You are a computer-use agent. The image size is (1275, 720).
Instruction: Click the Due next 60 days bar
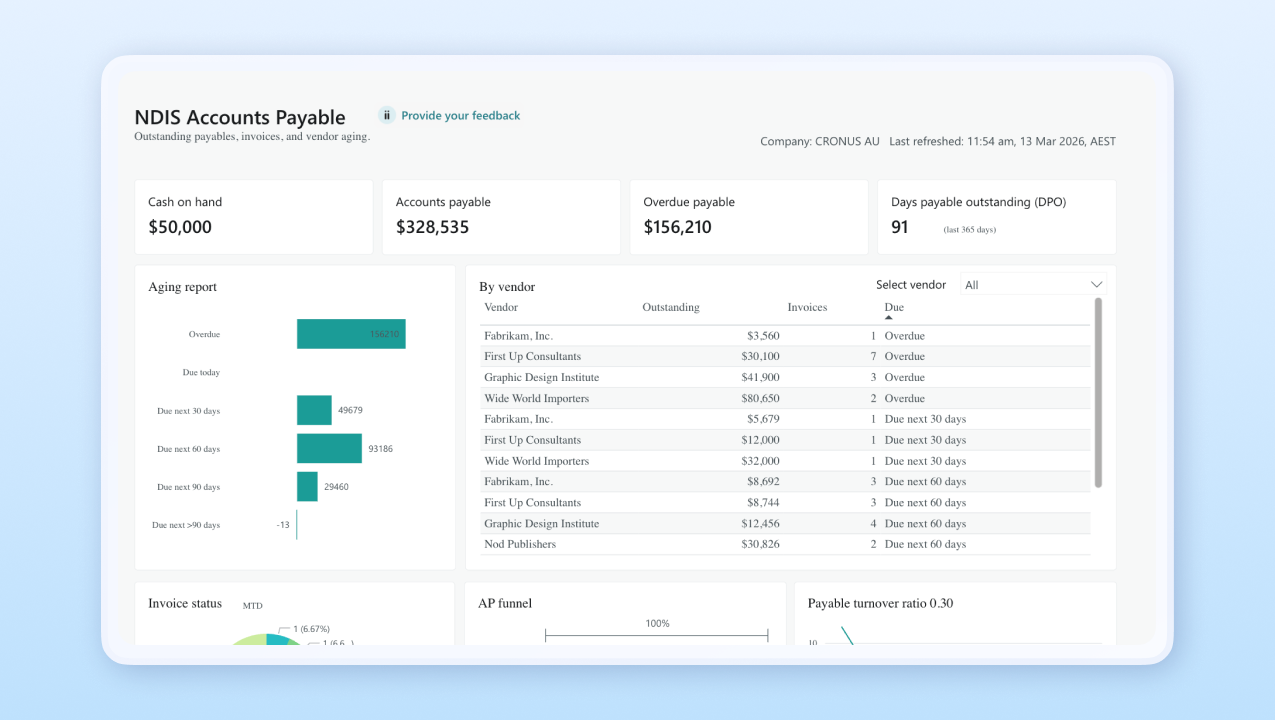click(328, 448)
